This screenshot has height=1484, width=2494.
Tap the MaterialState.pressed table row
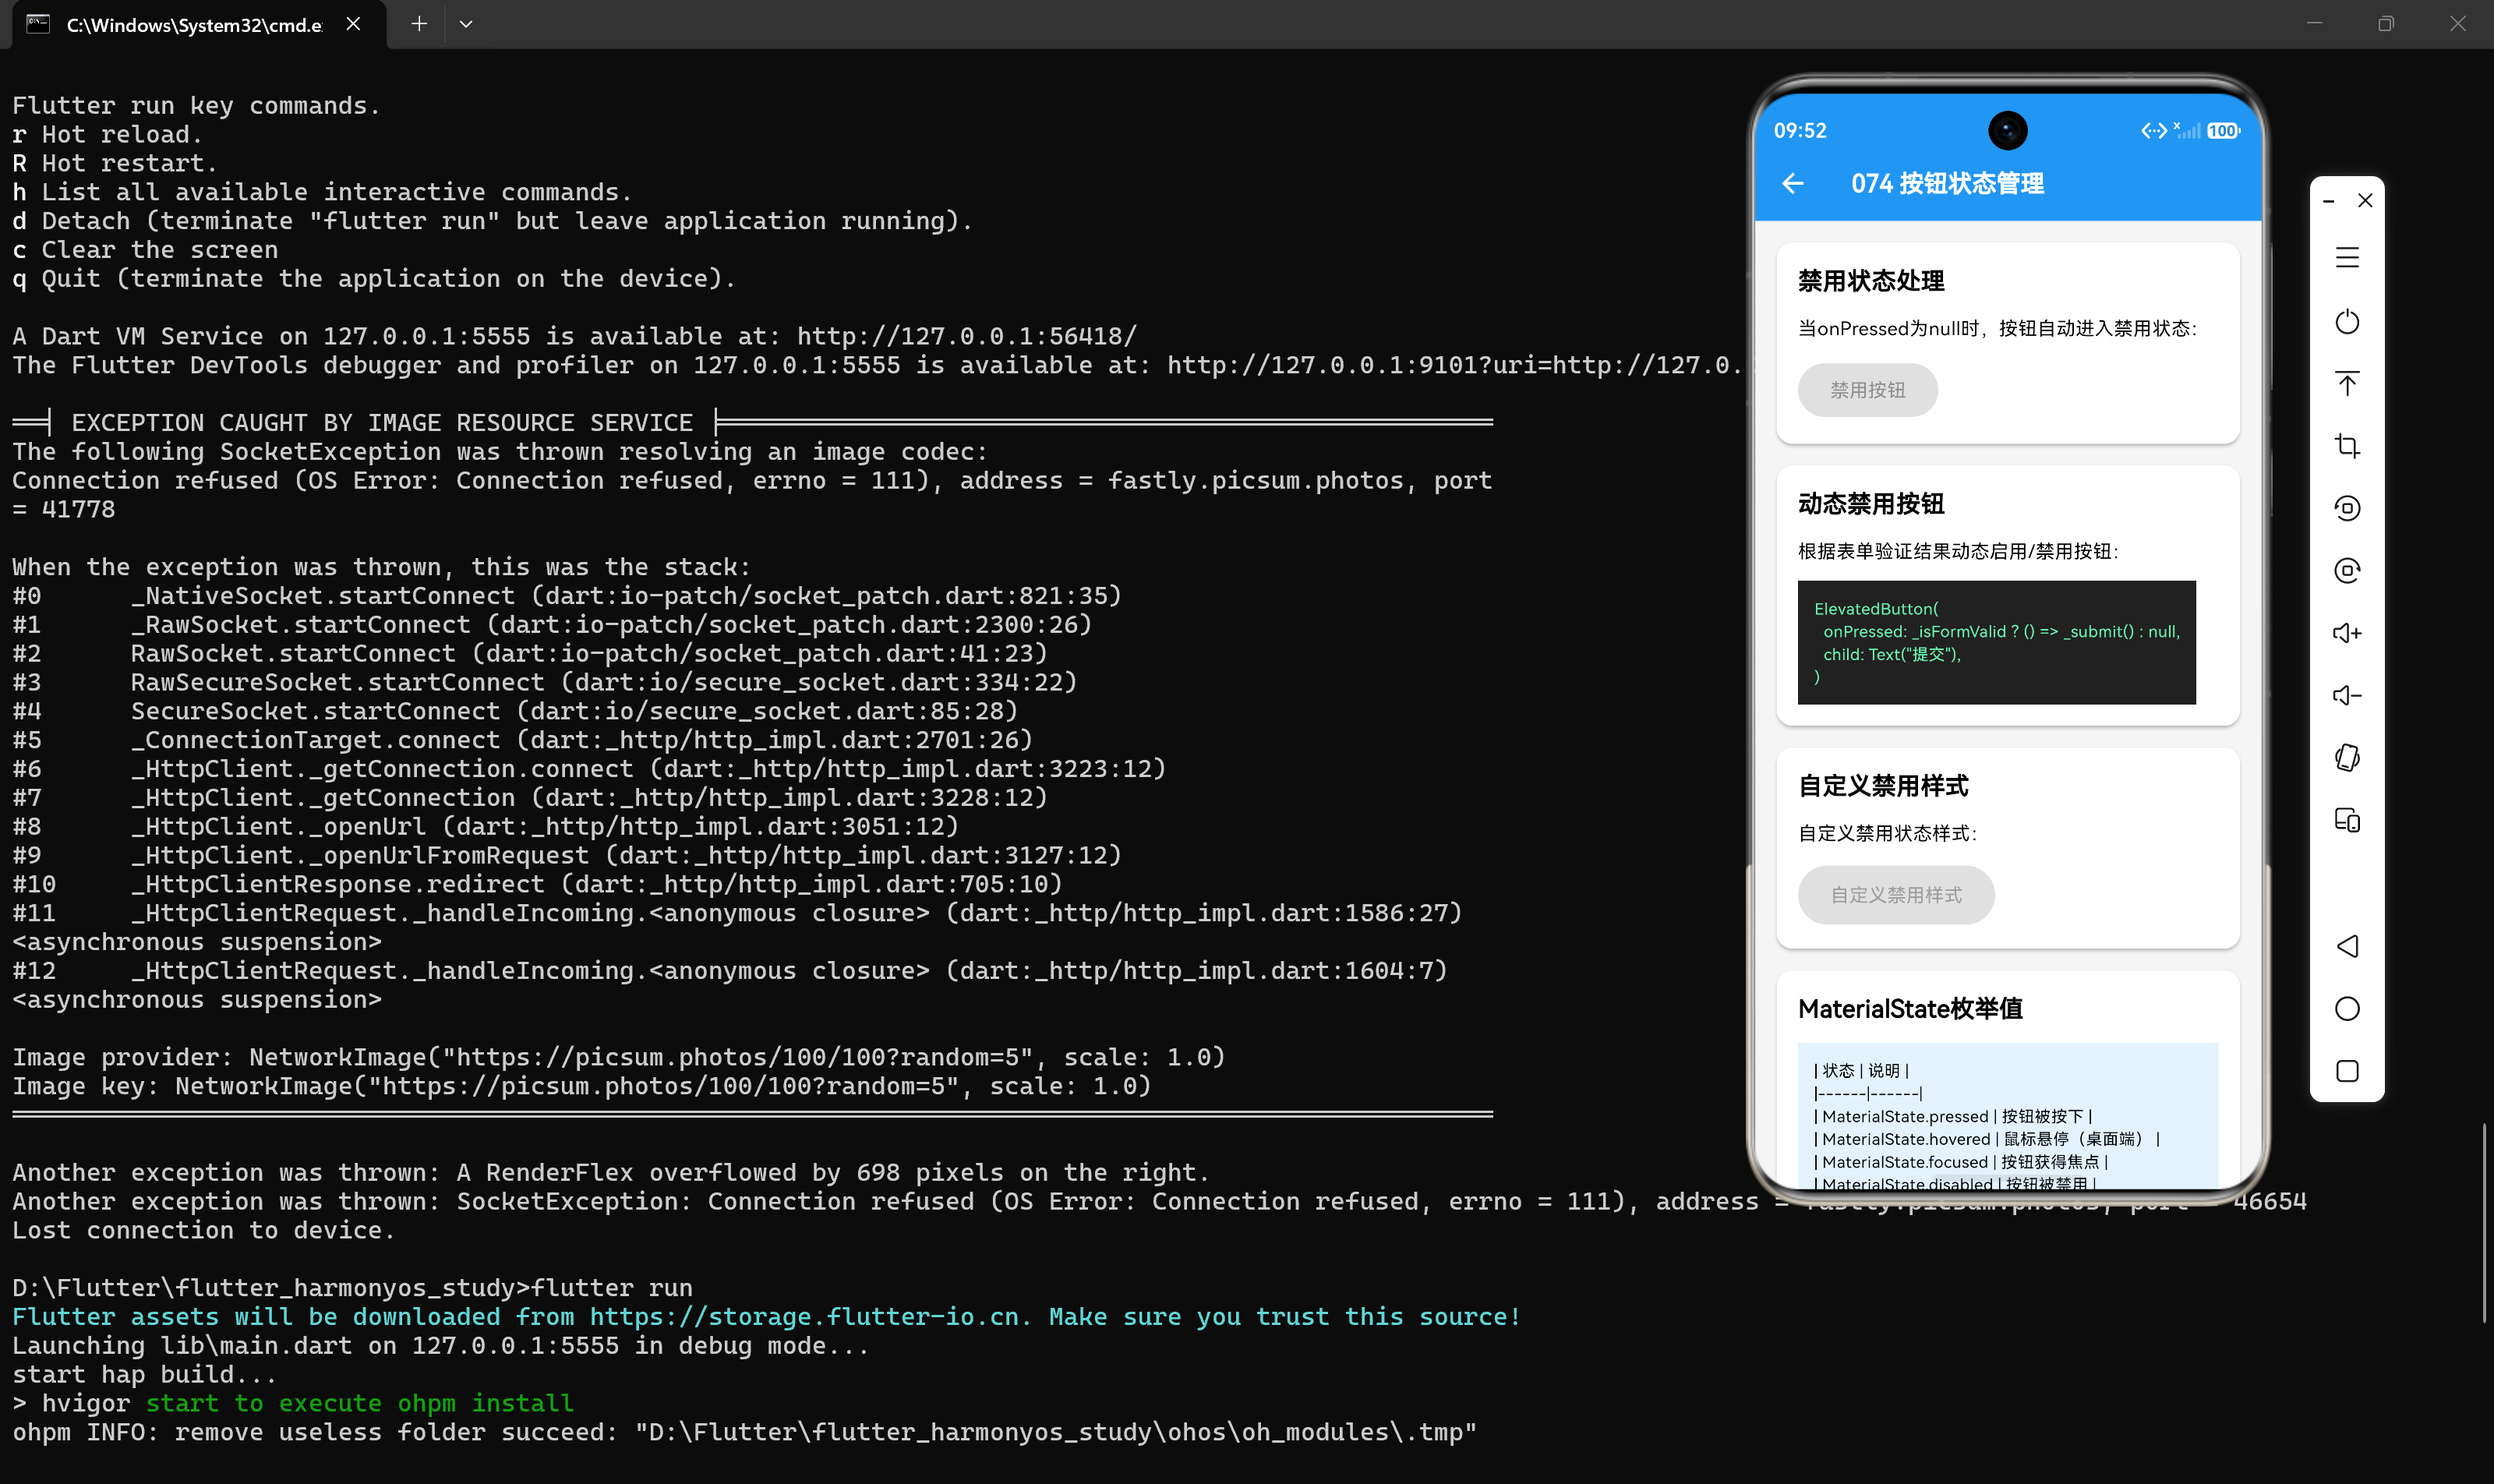click(1953, 1116)
